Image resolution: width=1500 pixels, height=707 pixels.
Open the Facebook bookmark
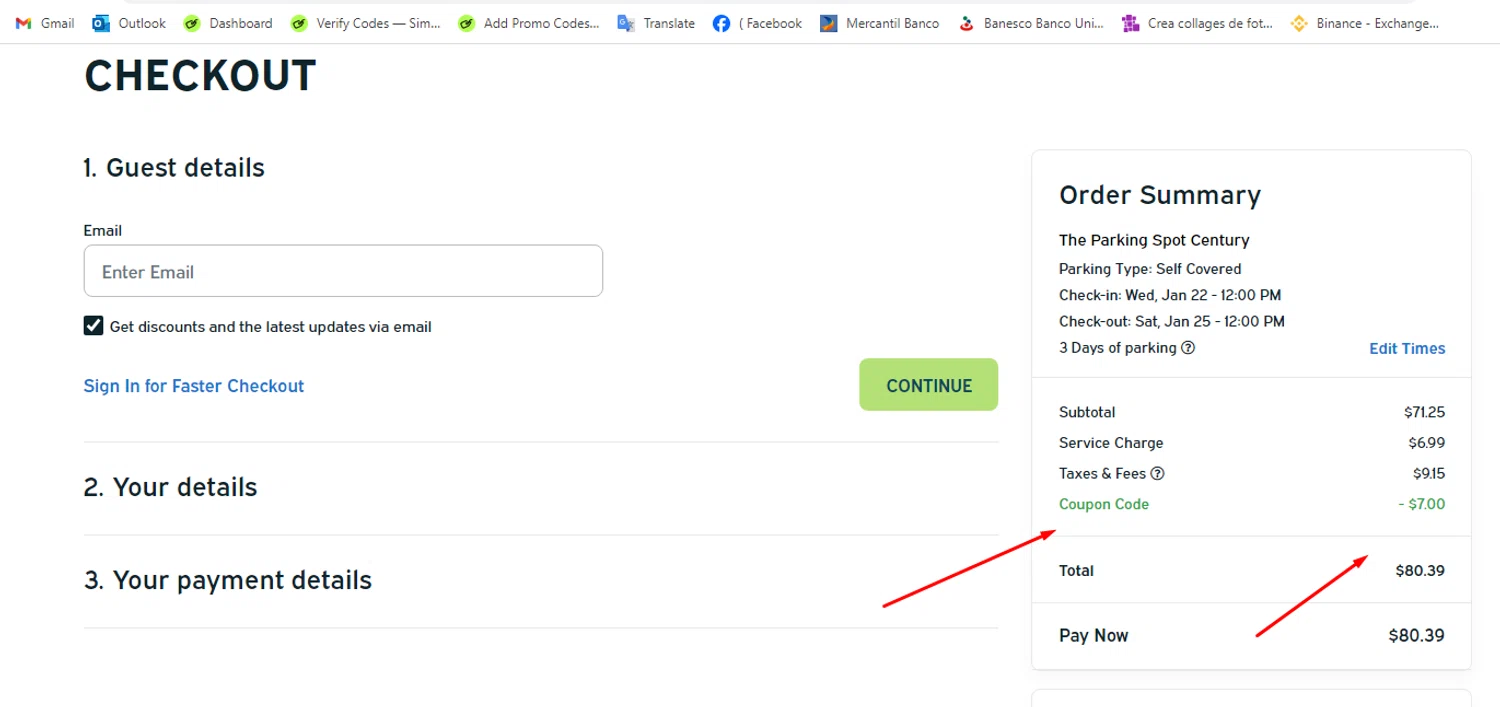click(x=757, y=23)
